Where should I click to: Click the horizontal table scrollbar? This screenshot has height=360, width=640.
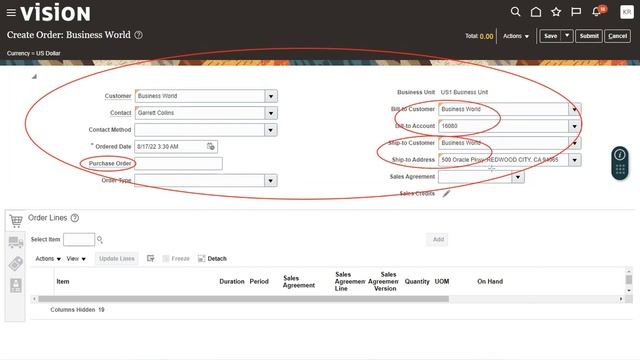click(243, 299)
